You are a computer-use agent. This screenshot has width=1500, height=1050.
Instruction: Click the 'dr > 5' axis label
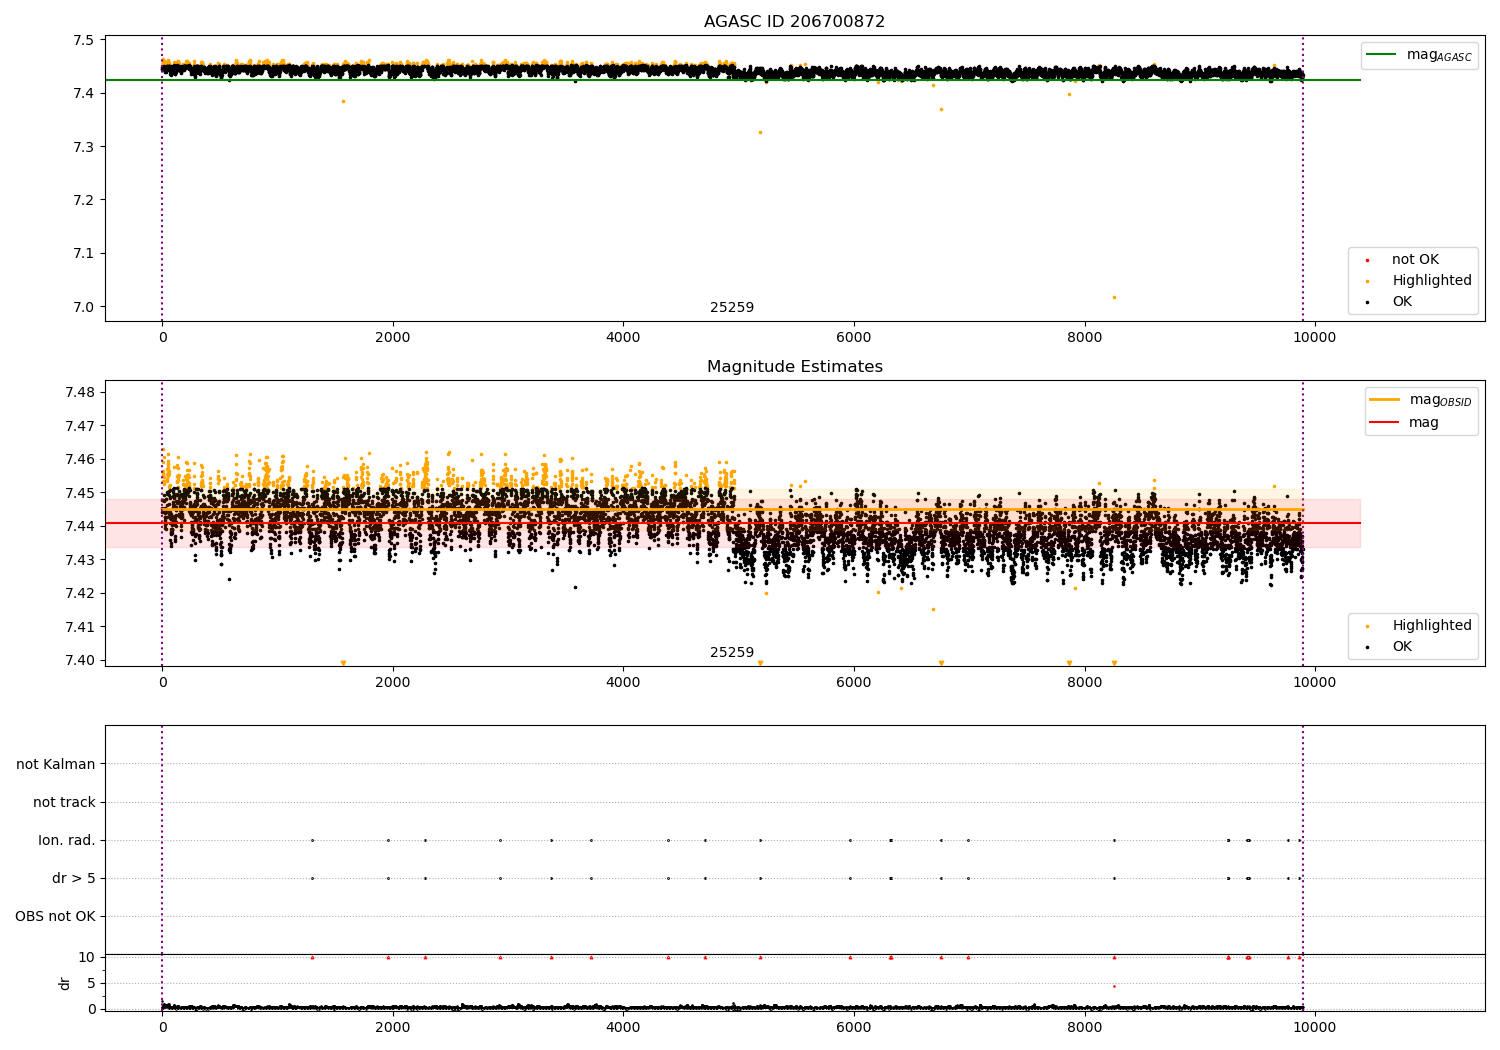pyautogui.click(x=74, y=879)
